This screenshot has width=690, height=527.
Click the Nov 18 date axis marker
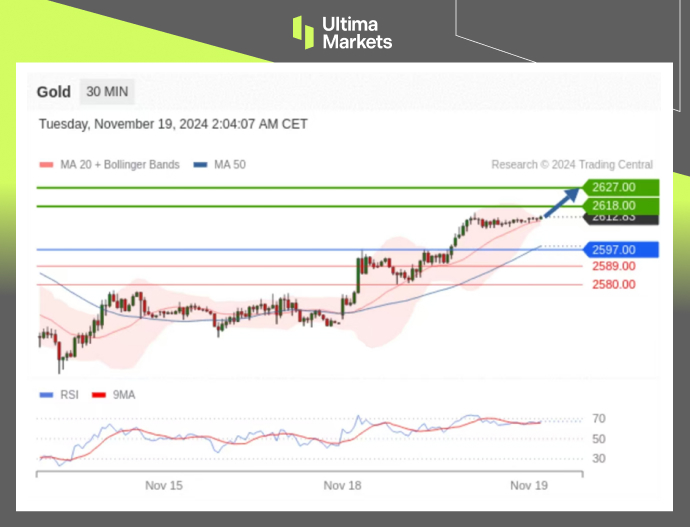[x=342, y=485]
